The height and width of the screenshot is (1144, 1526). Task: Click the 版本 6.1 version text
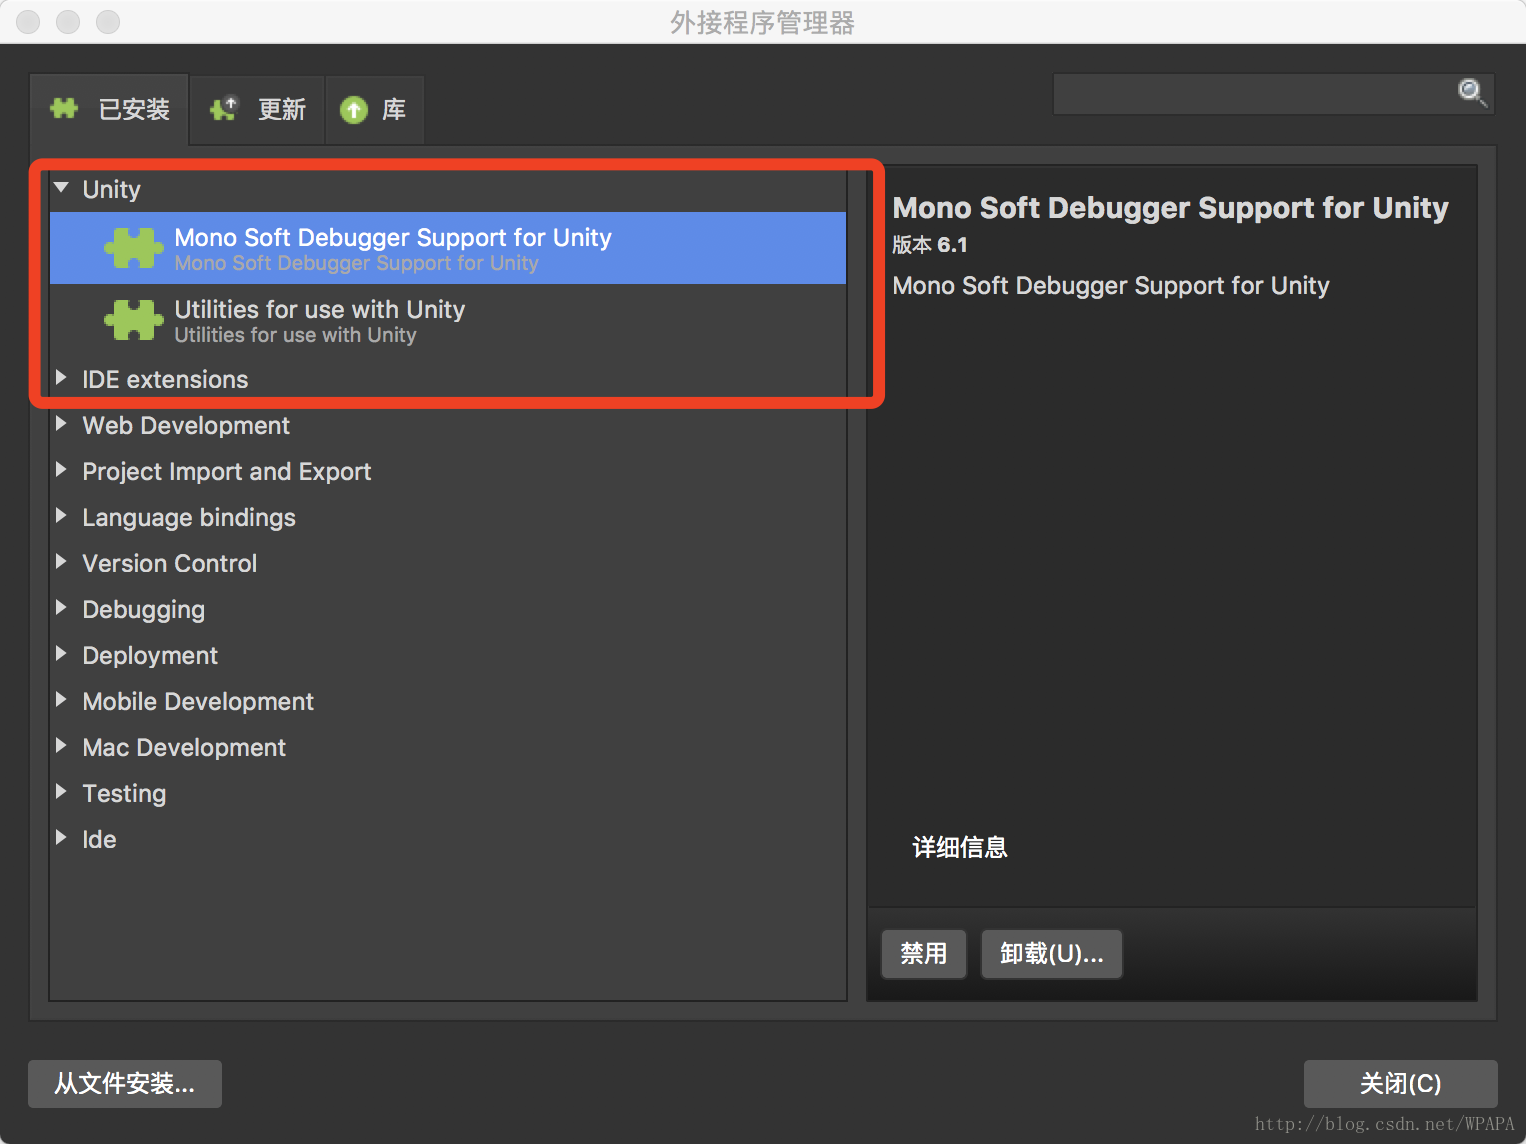[x=930, y=245]
